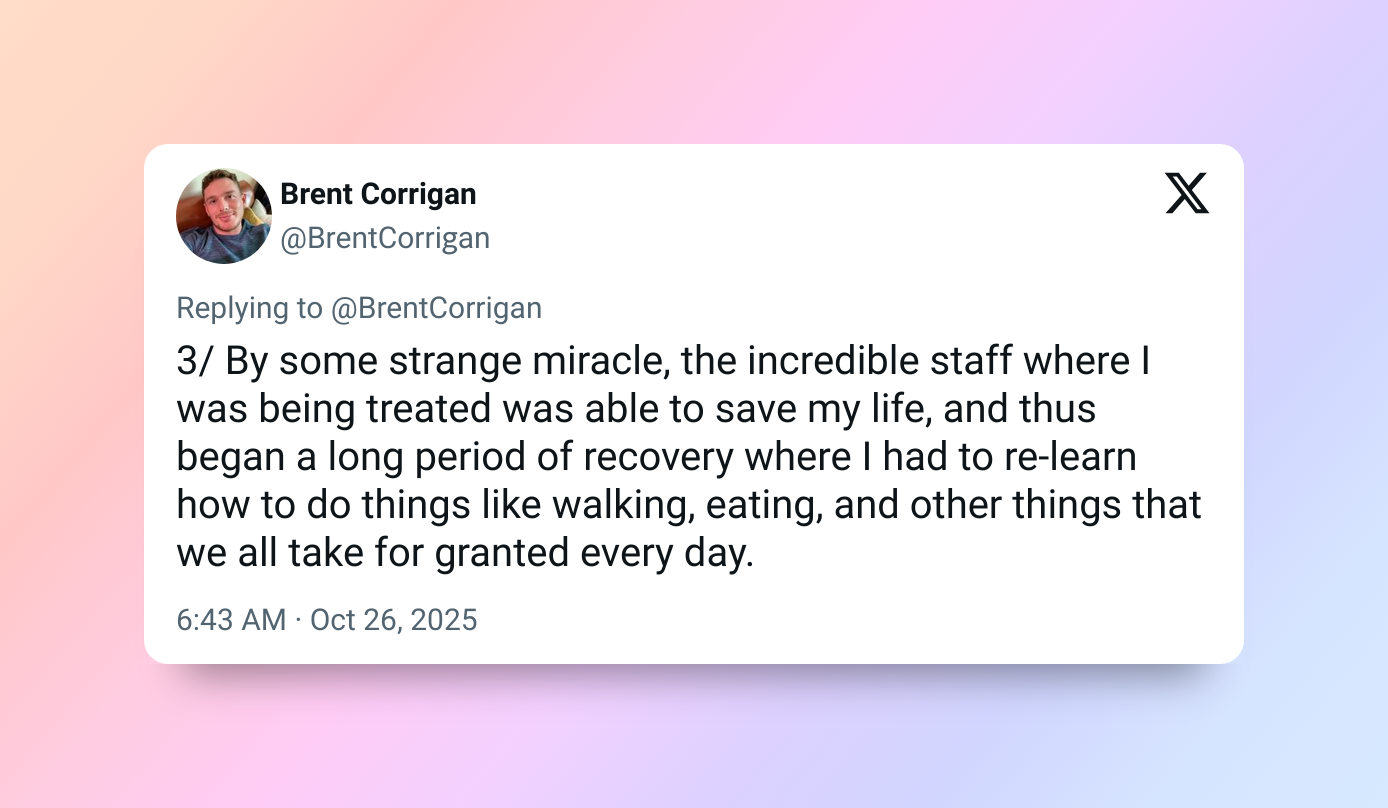The image size is (1388, 808).
Task: Click @BrentCorrigan mention in the Replying to line
Action: (x=436, y=308)
